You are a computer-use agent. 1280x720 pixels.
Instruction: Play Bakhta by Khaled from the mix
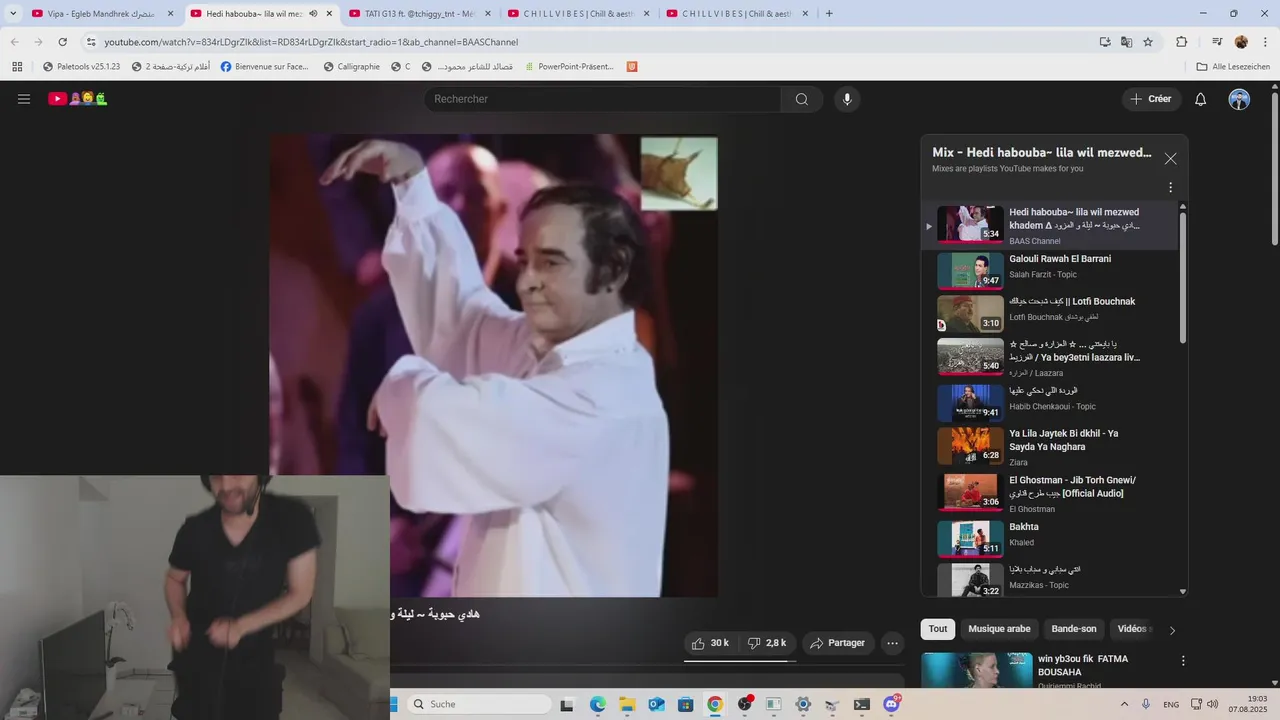click(1050, 537)
